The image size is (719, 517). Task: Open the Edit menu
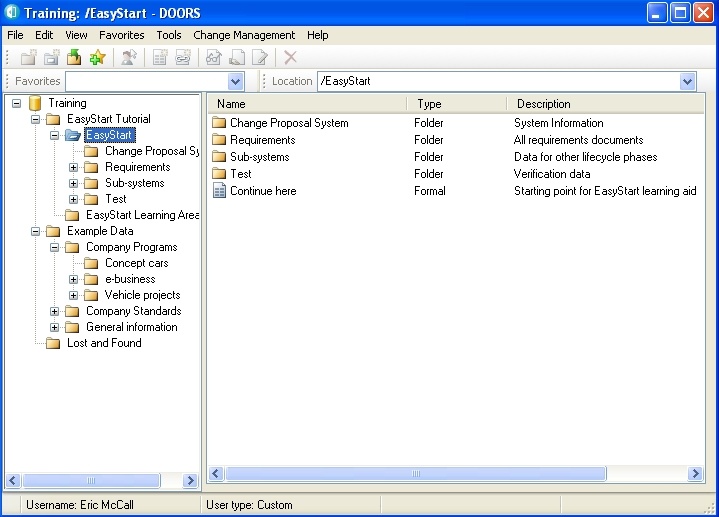tap(44, 35)
